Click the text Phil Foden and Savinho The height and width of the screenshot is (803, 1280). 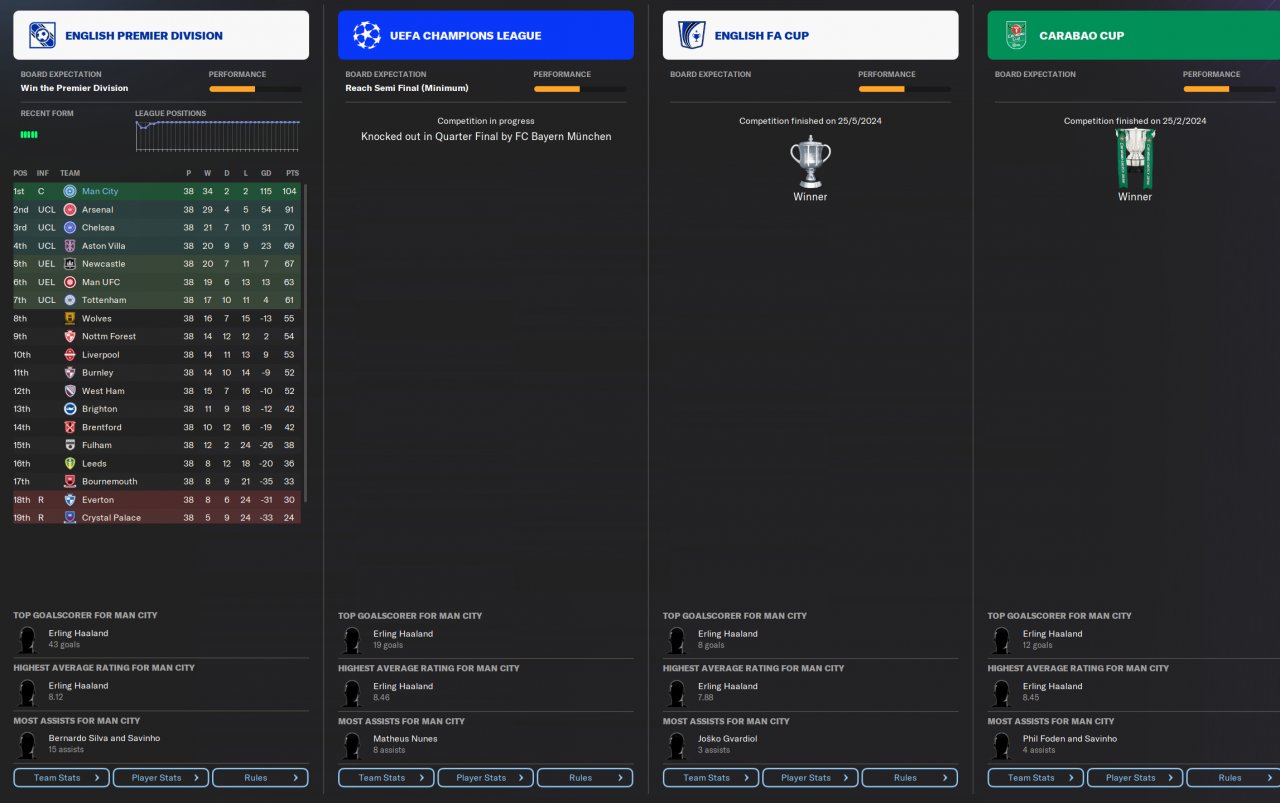1070,739
